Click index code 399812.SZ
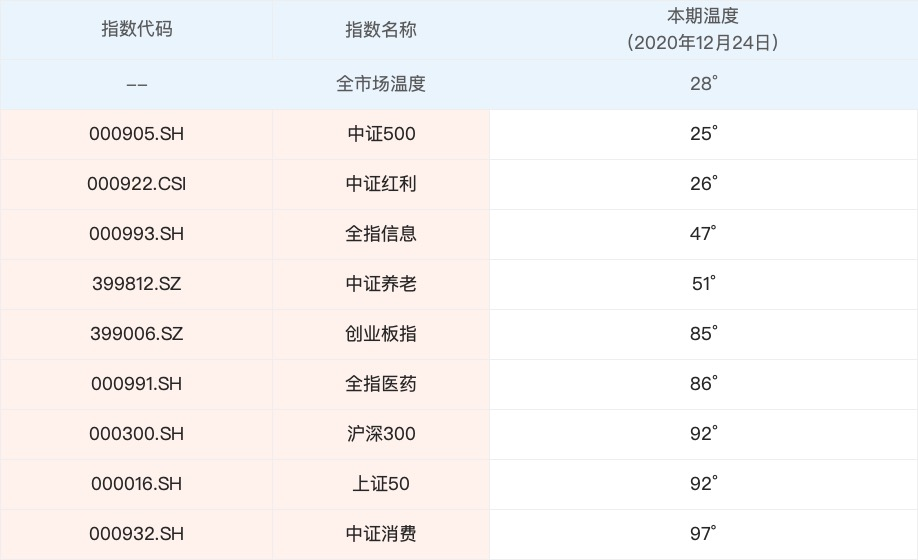Viewport: 918px width, 560px height. pyautogui.click(x=137, y=284)
